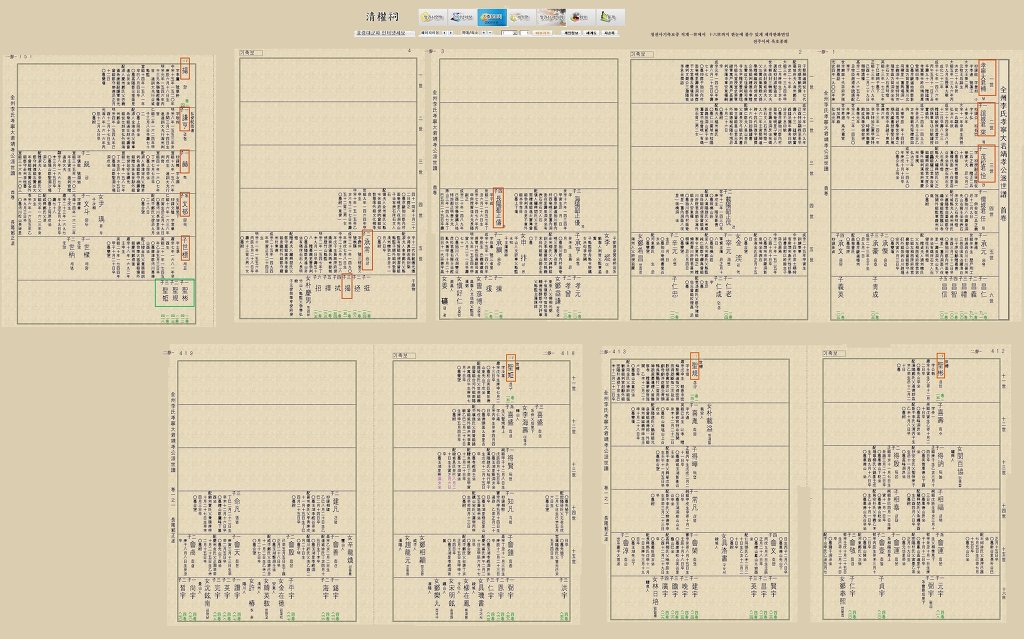Click the underlined link at the toolbar's left end
Viewport: 1024px width, 639px height.
[x=384, y=33]
